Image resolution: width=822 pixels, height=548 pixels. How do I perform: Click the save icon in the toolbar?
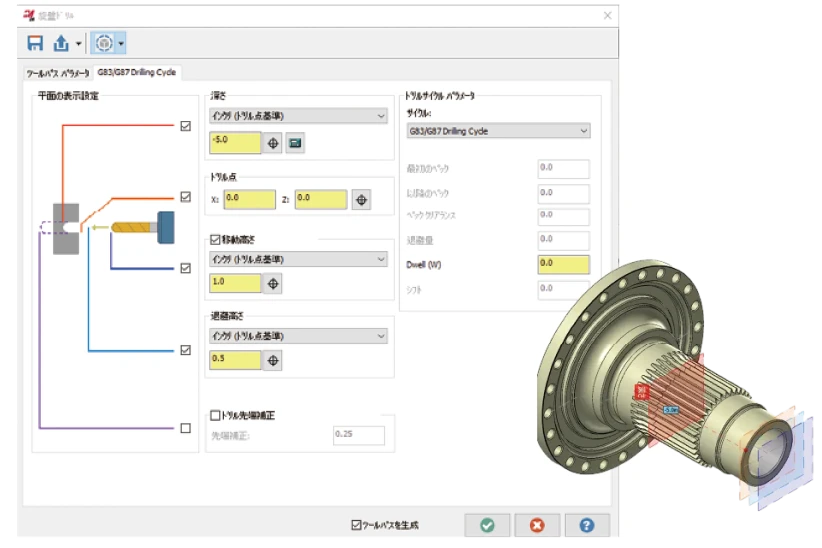click(36, 43)
